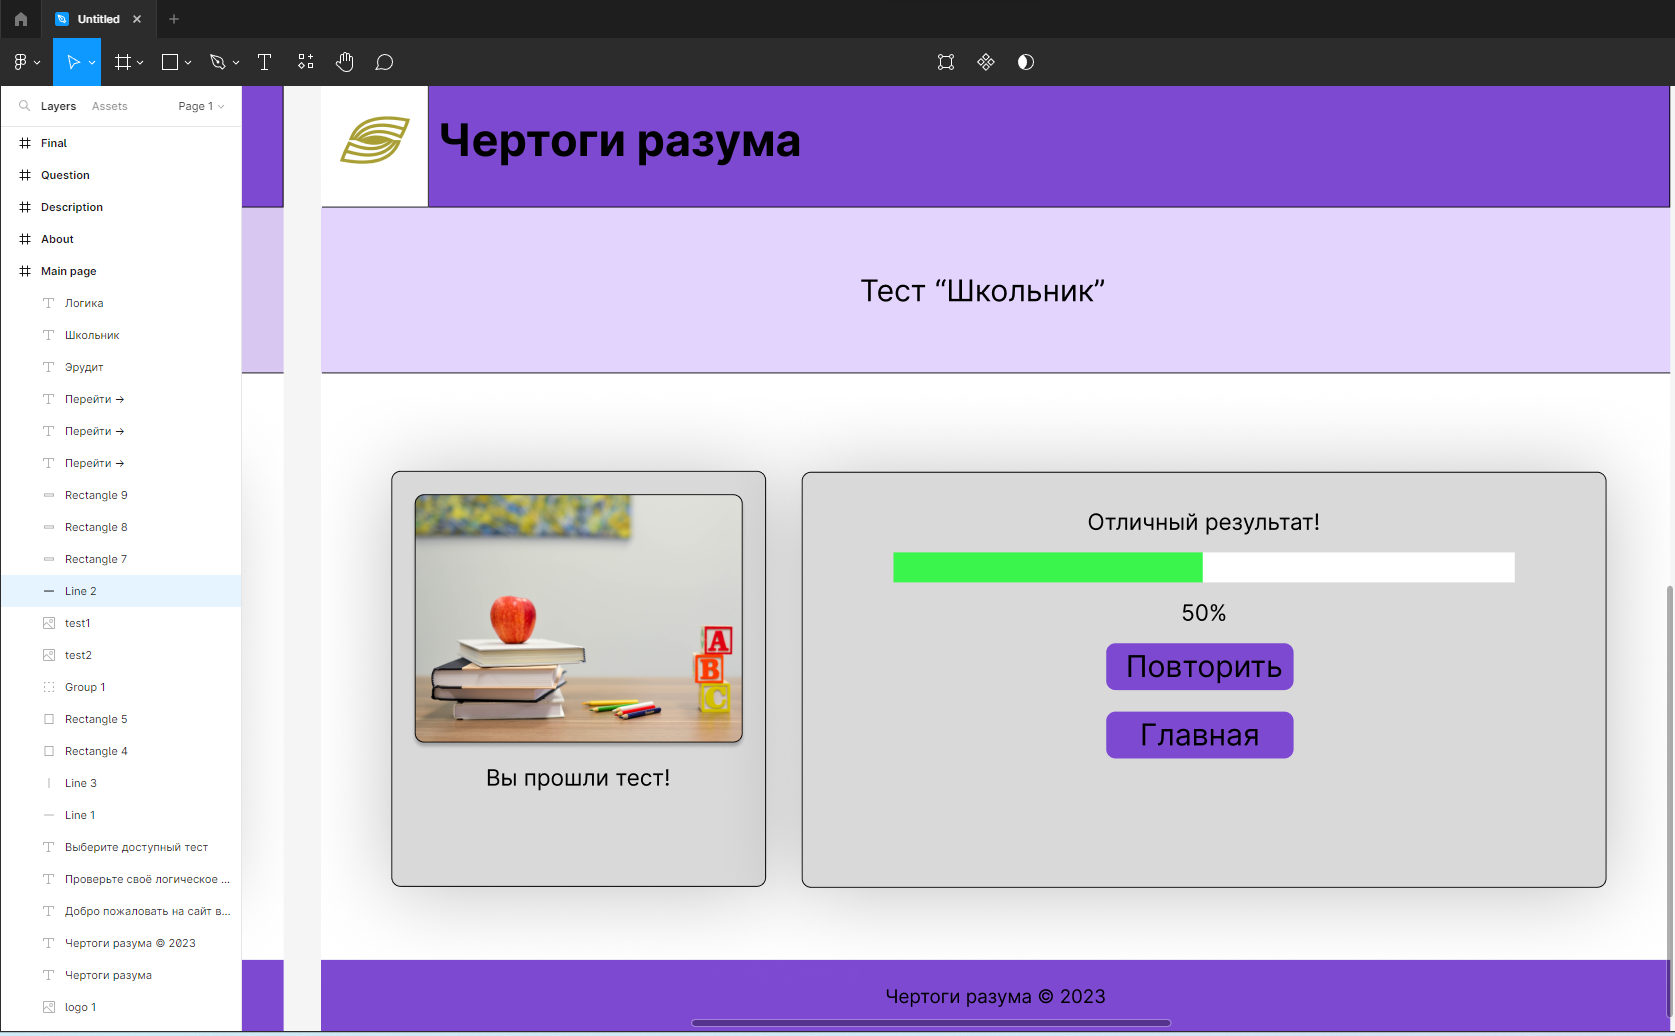The width and height of the screenshot is (1675, 1036).
Task: Expand shape tools dropdown arrow
Action: [188, 63]
